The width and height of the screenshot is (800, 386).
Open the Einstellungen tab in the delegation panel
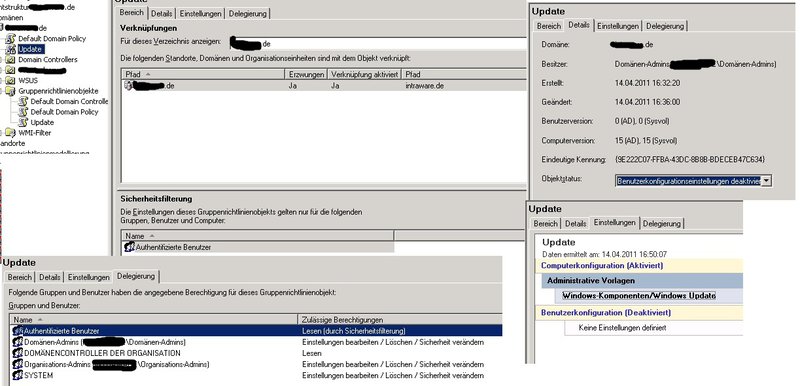[x=88, y=277]
